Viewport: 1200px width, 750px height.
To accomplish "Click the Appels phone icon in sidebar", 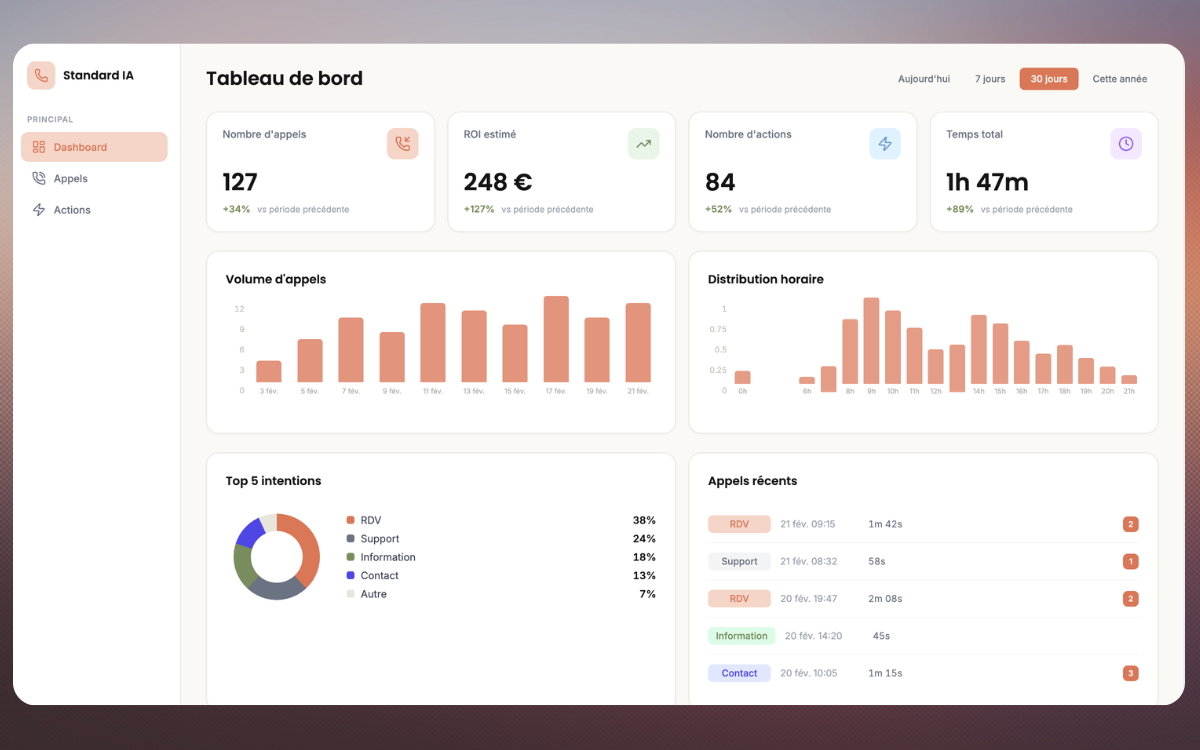I will point(39,179).
